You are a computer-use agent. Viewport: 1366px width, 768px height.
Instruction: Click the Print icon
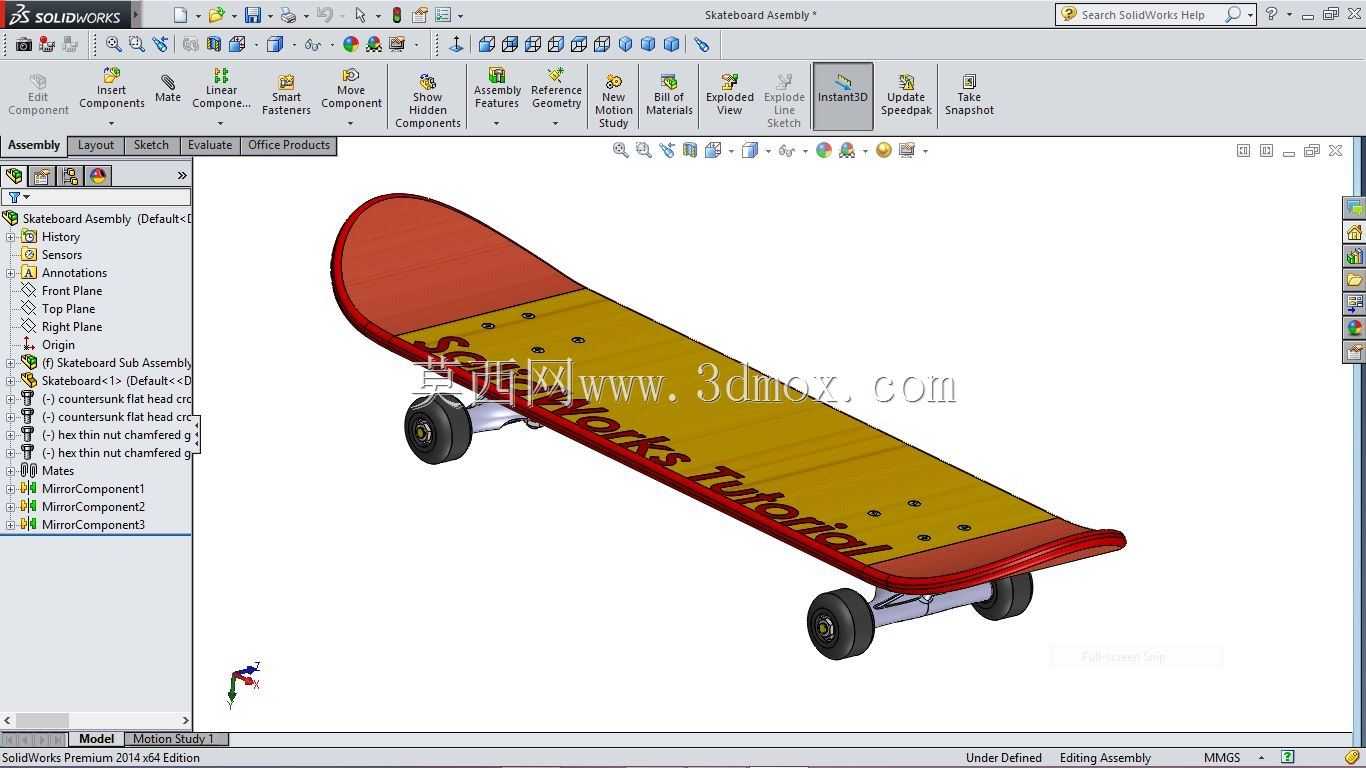click(x=288, y=15)
